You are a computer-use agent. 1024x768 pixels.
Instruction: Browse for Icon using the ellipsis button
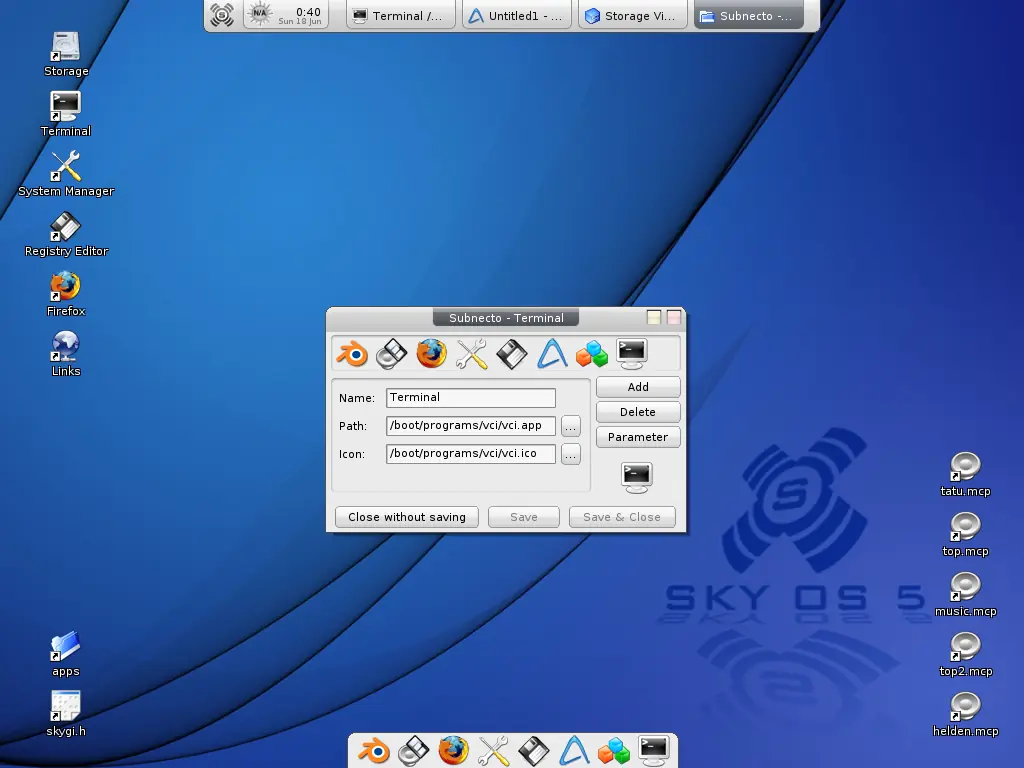(571, 455)
